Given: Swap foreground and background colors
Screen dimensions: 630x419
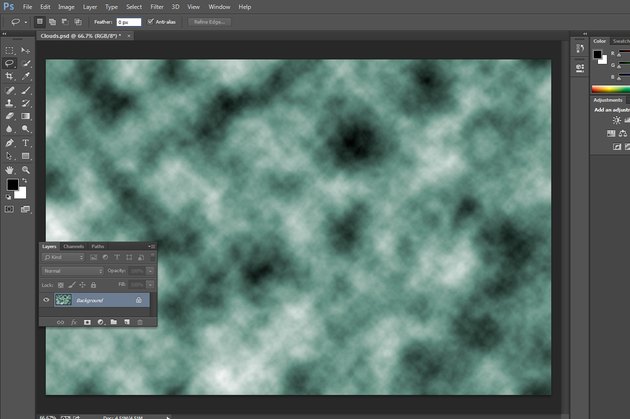Looking at the screenshot, I should (x=25, y=181).
